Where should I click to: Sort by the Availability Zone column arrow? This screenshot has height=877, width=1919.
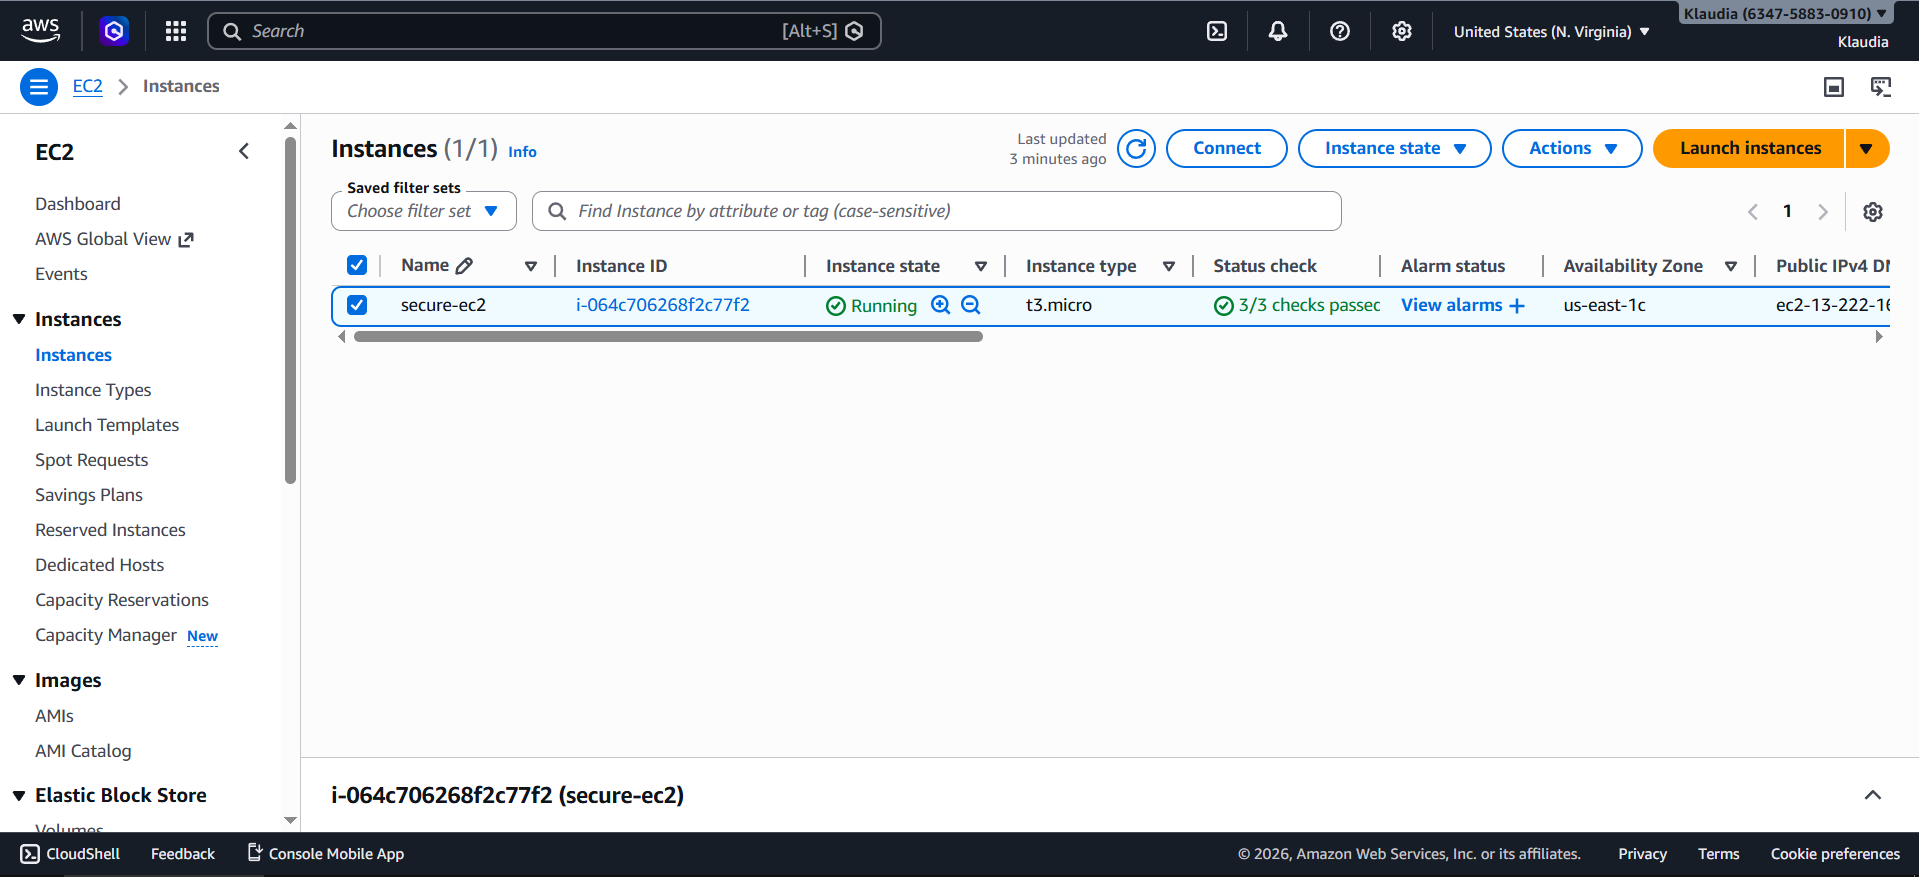tap(1731, 266)
